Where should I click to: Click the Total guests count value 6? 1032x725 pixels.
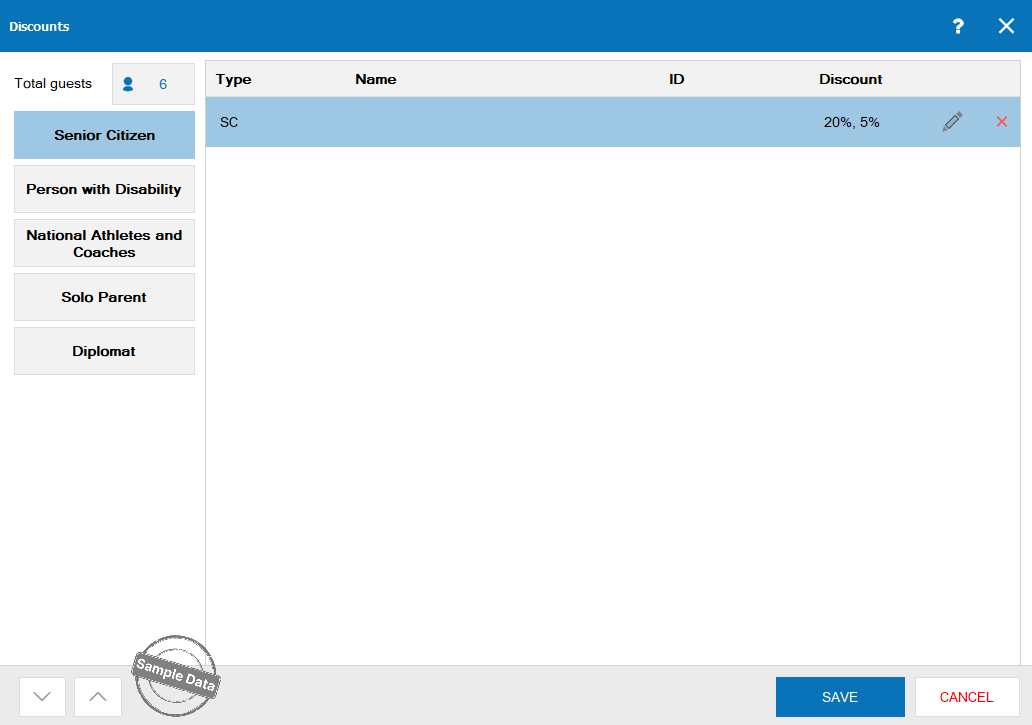coord(163,85)
